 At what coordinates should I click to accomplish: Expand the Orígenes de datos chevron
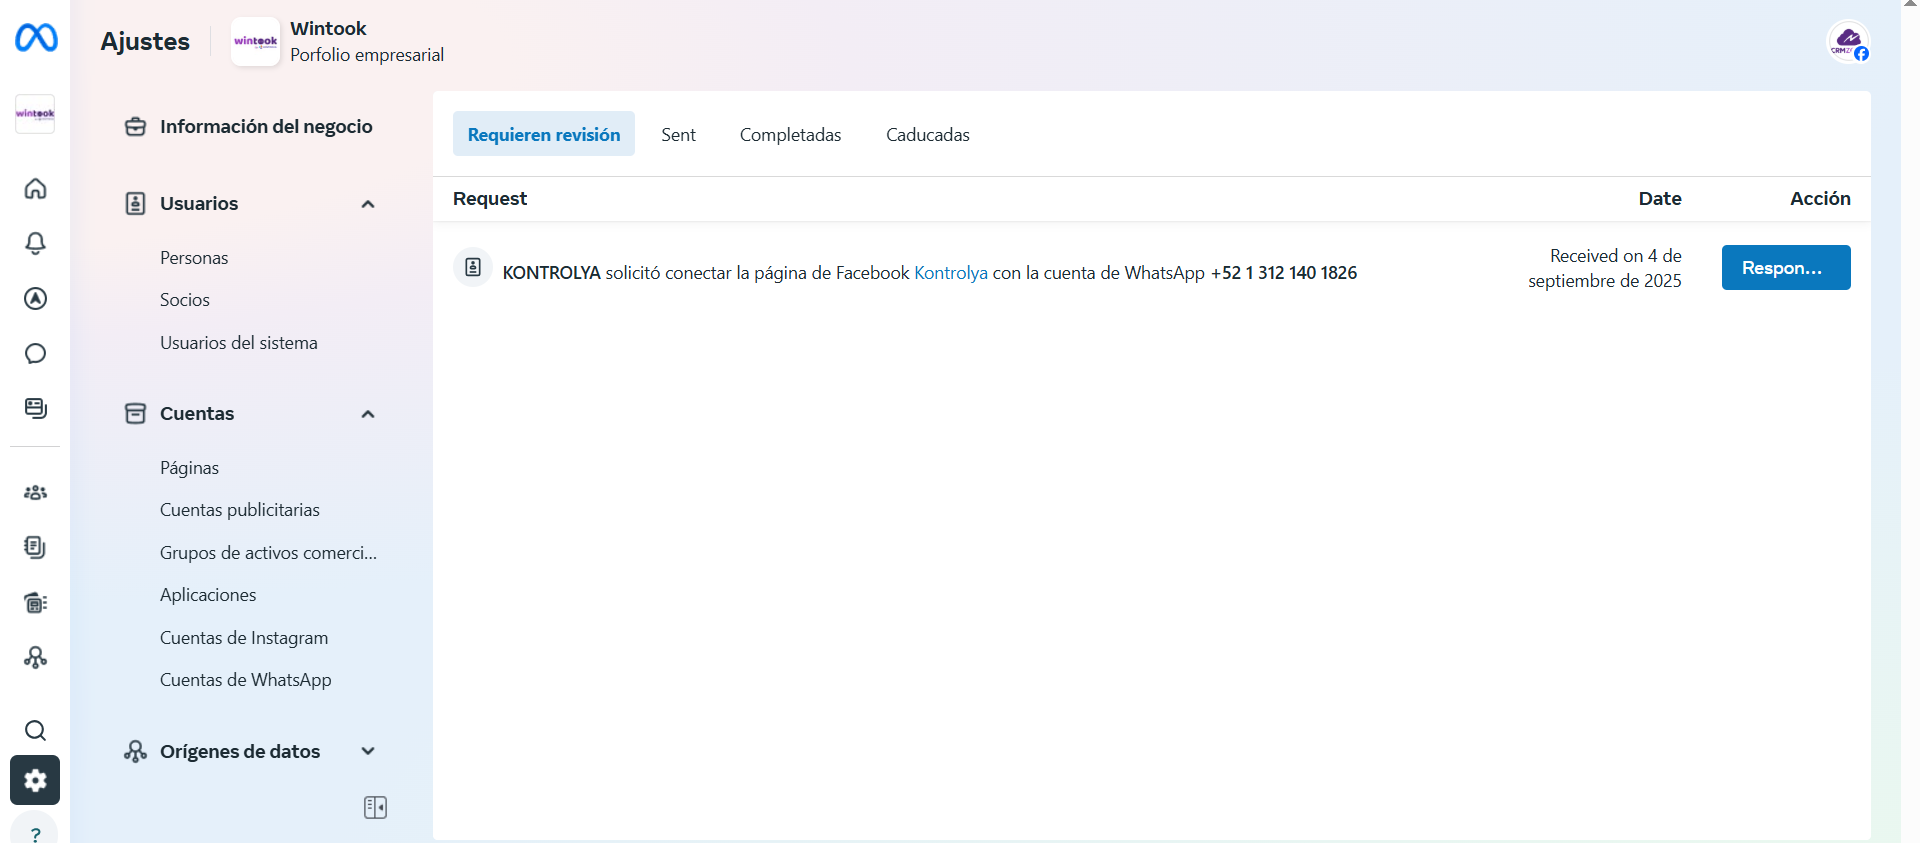pos(368,751)
